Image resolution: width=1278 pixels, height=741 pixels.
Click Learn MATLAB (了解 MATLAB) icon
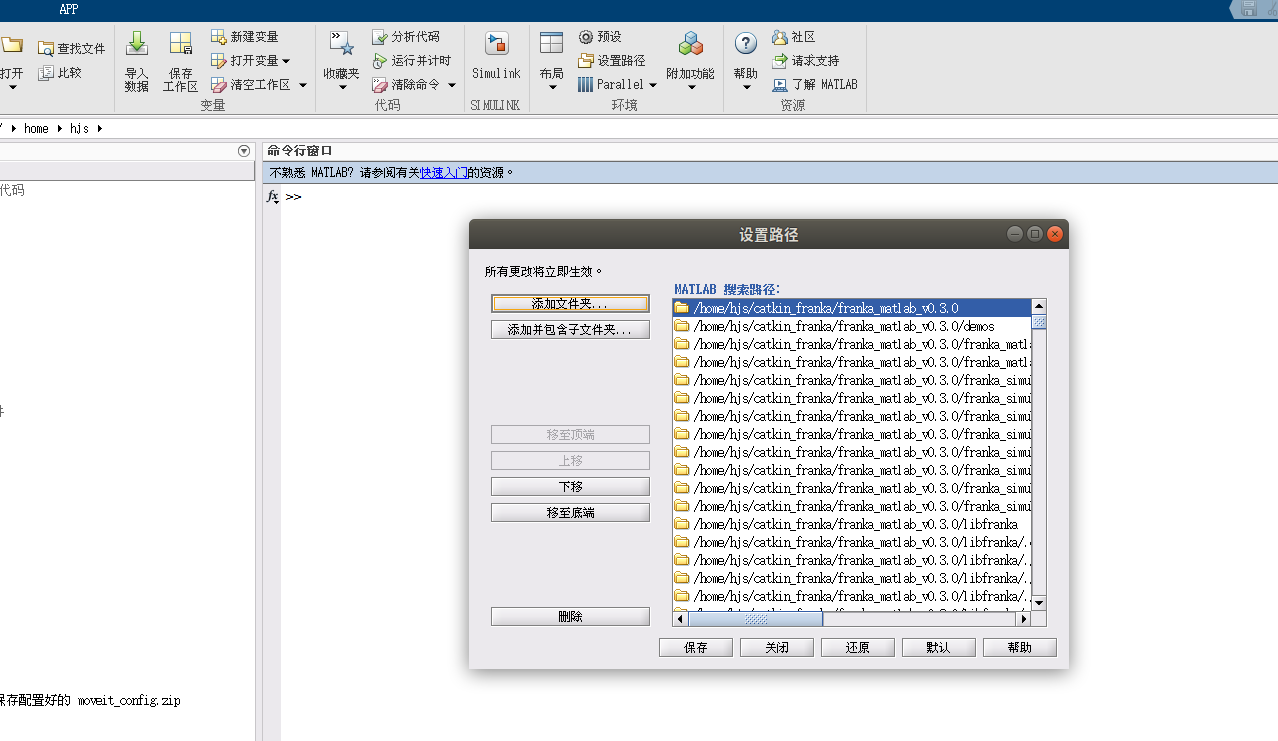tap(780, 85)
